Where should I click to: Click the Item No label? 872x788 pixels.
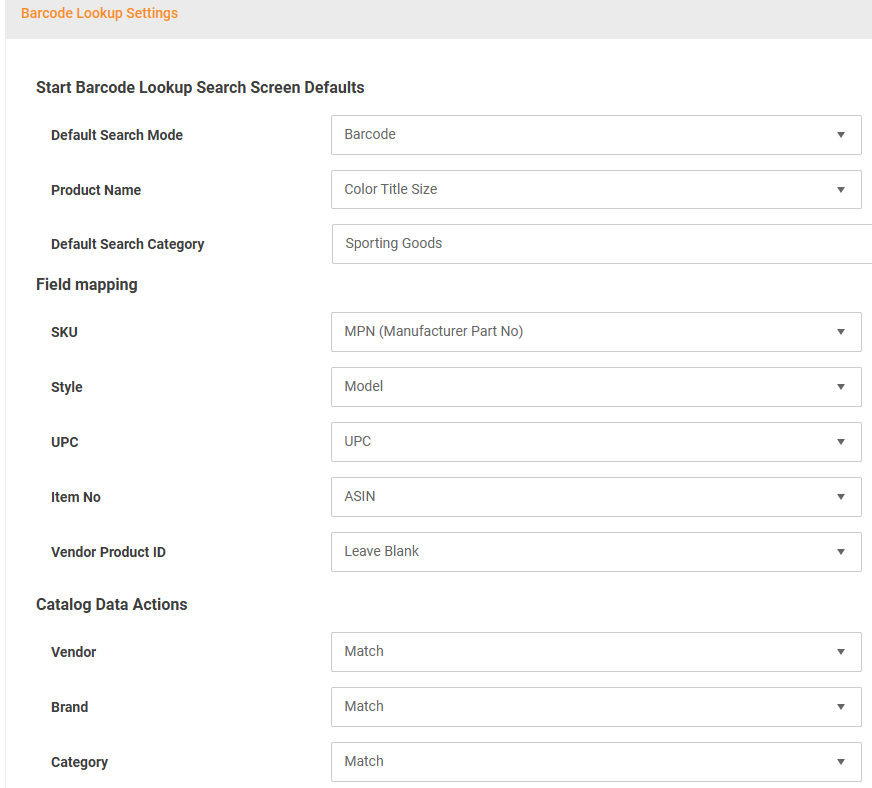[x=76, y=497]
